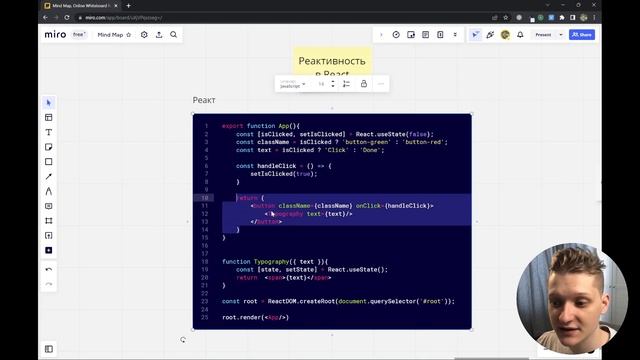Expand more collaboration tools chevrons
The height and width of the screenshot is (360, 640).
pos(455,35)
